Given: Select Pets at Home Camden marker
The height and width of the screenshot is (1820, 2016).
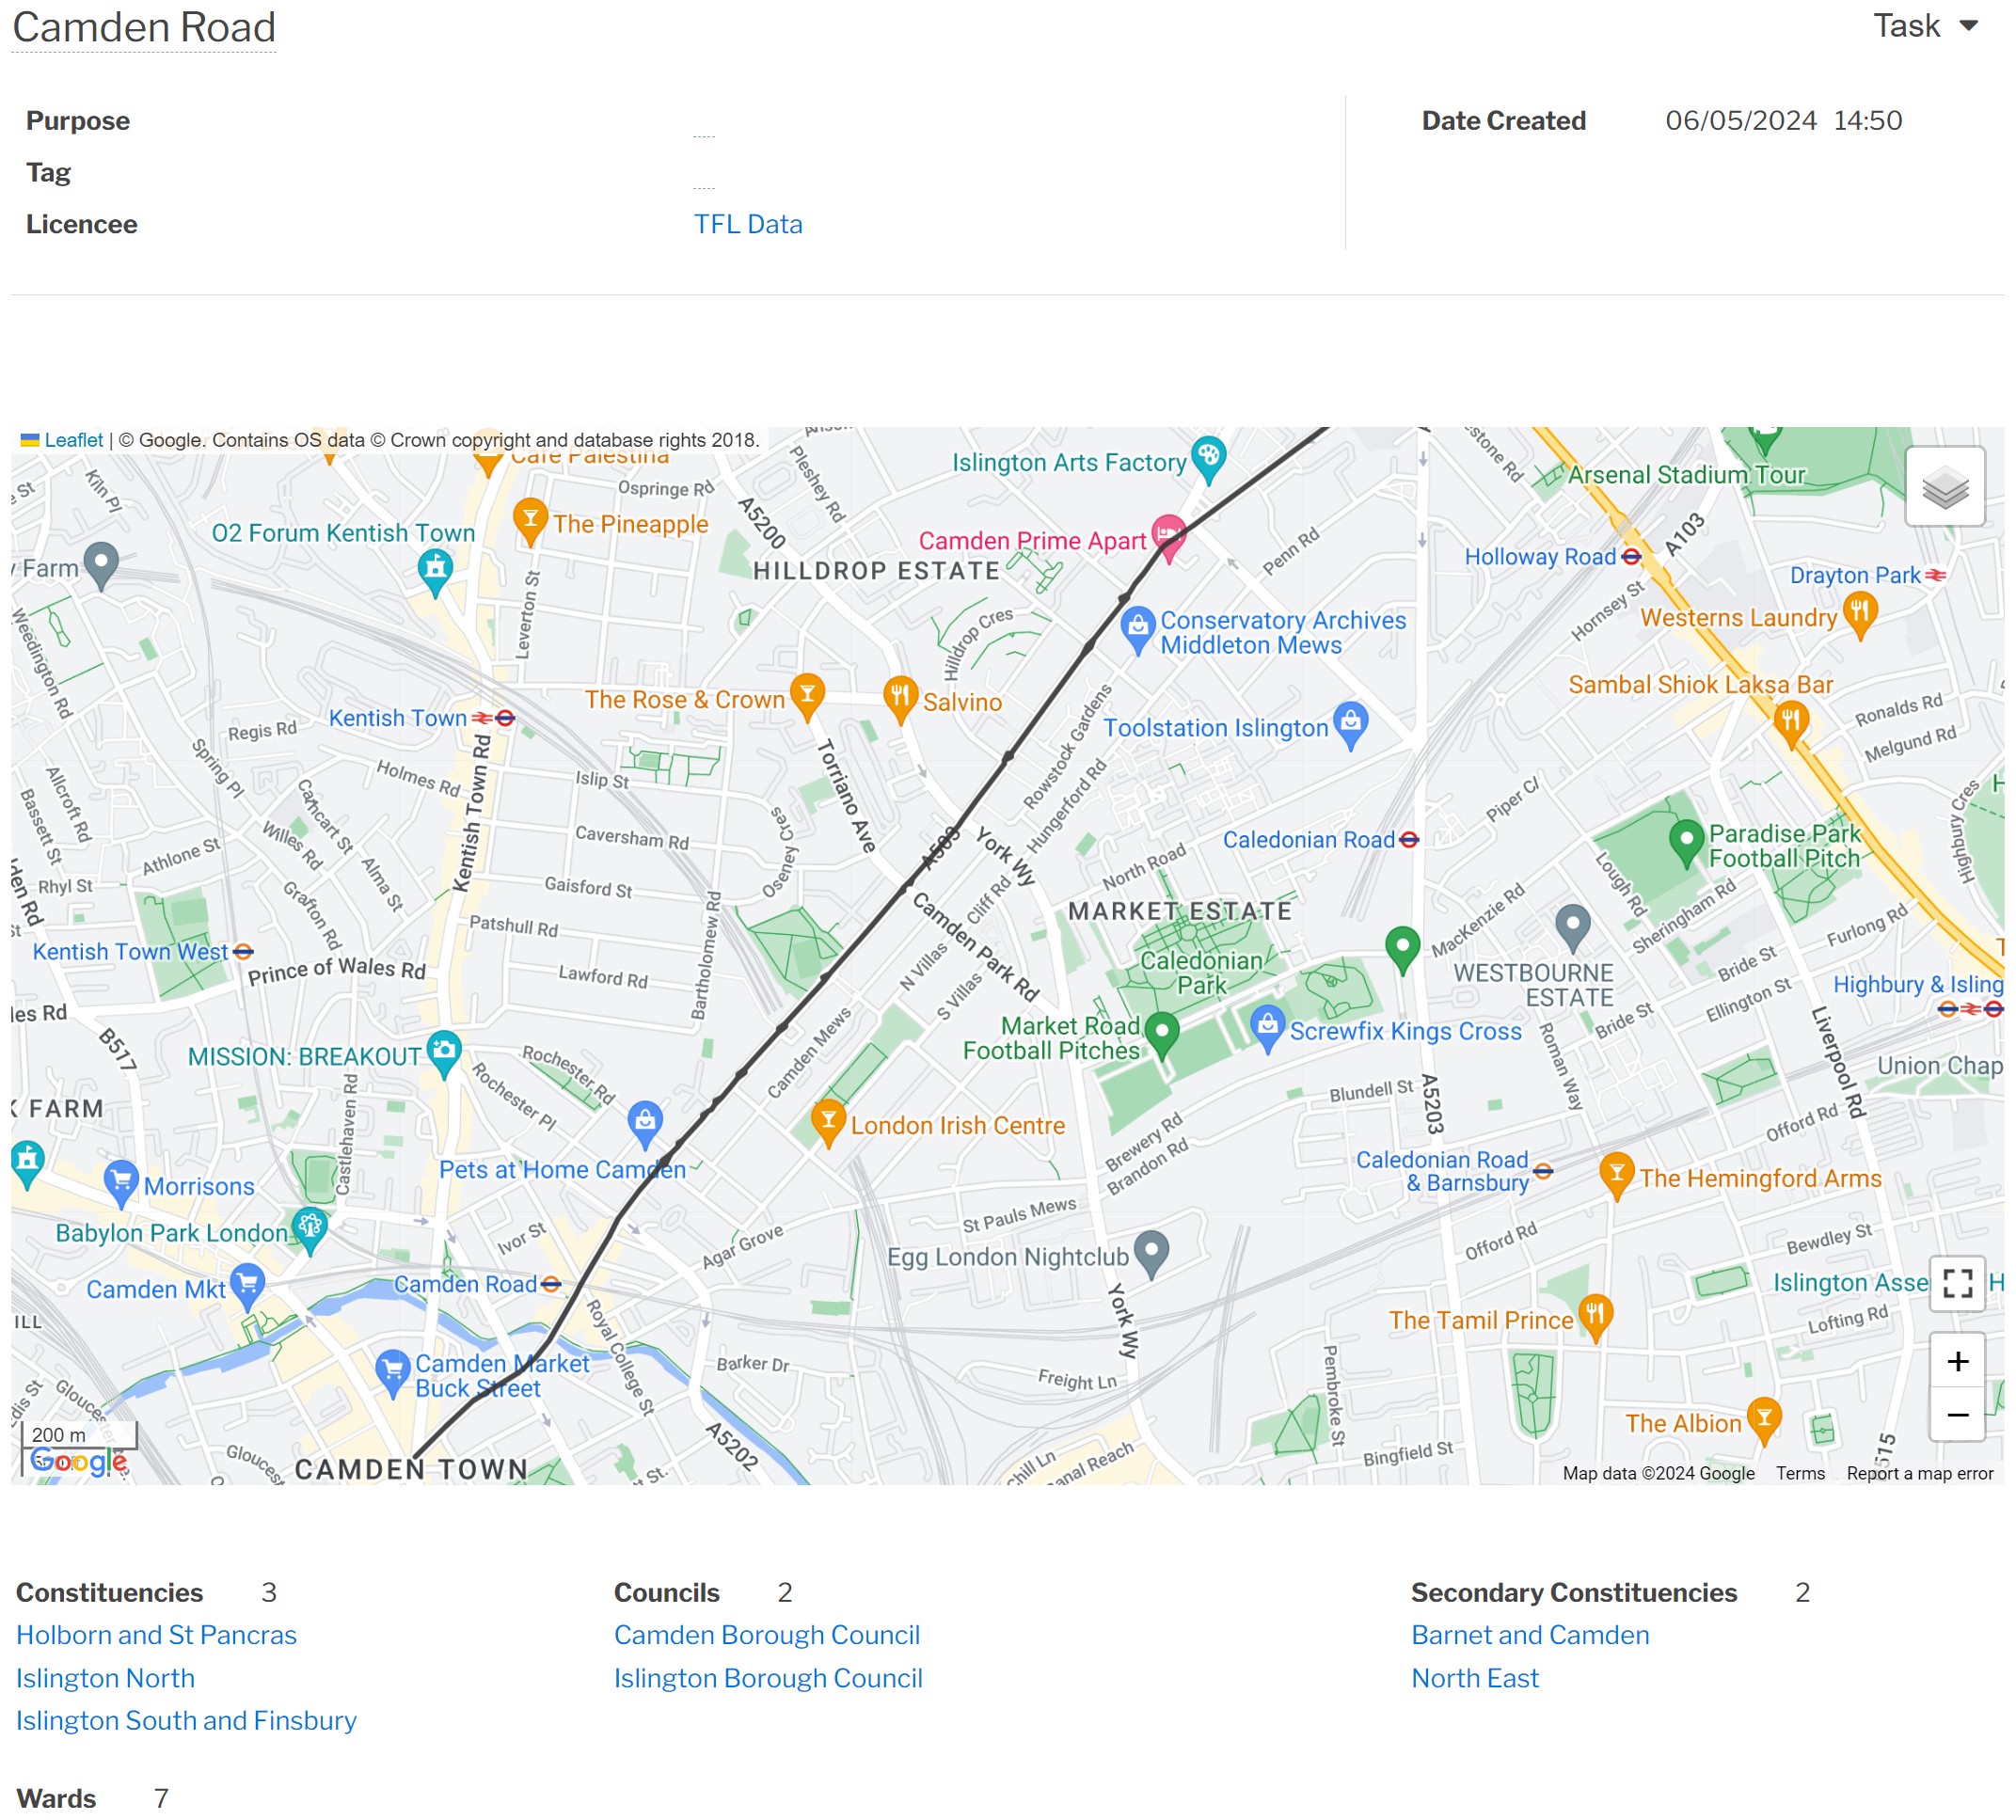Looking at the screenshot, I should coord(645,1125).
